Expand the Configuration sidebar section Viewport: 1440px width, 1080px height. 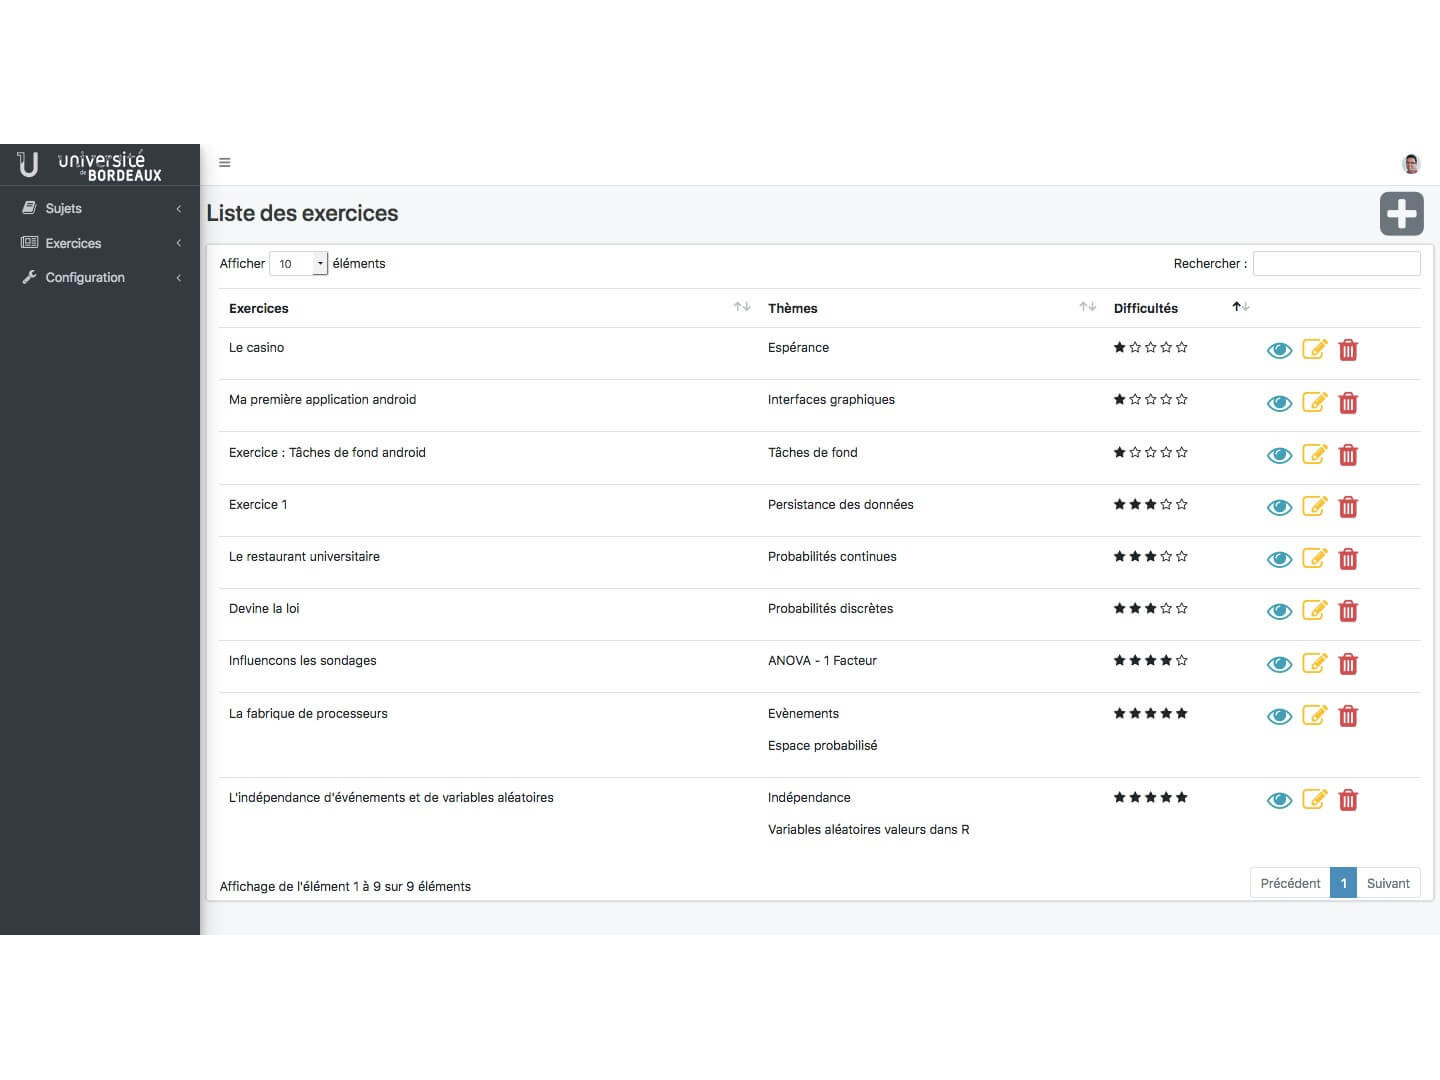point(100,278)
